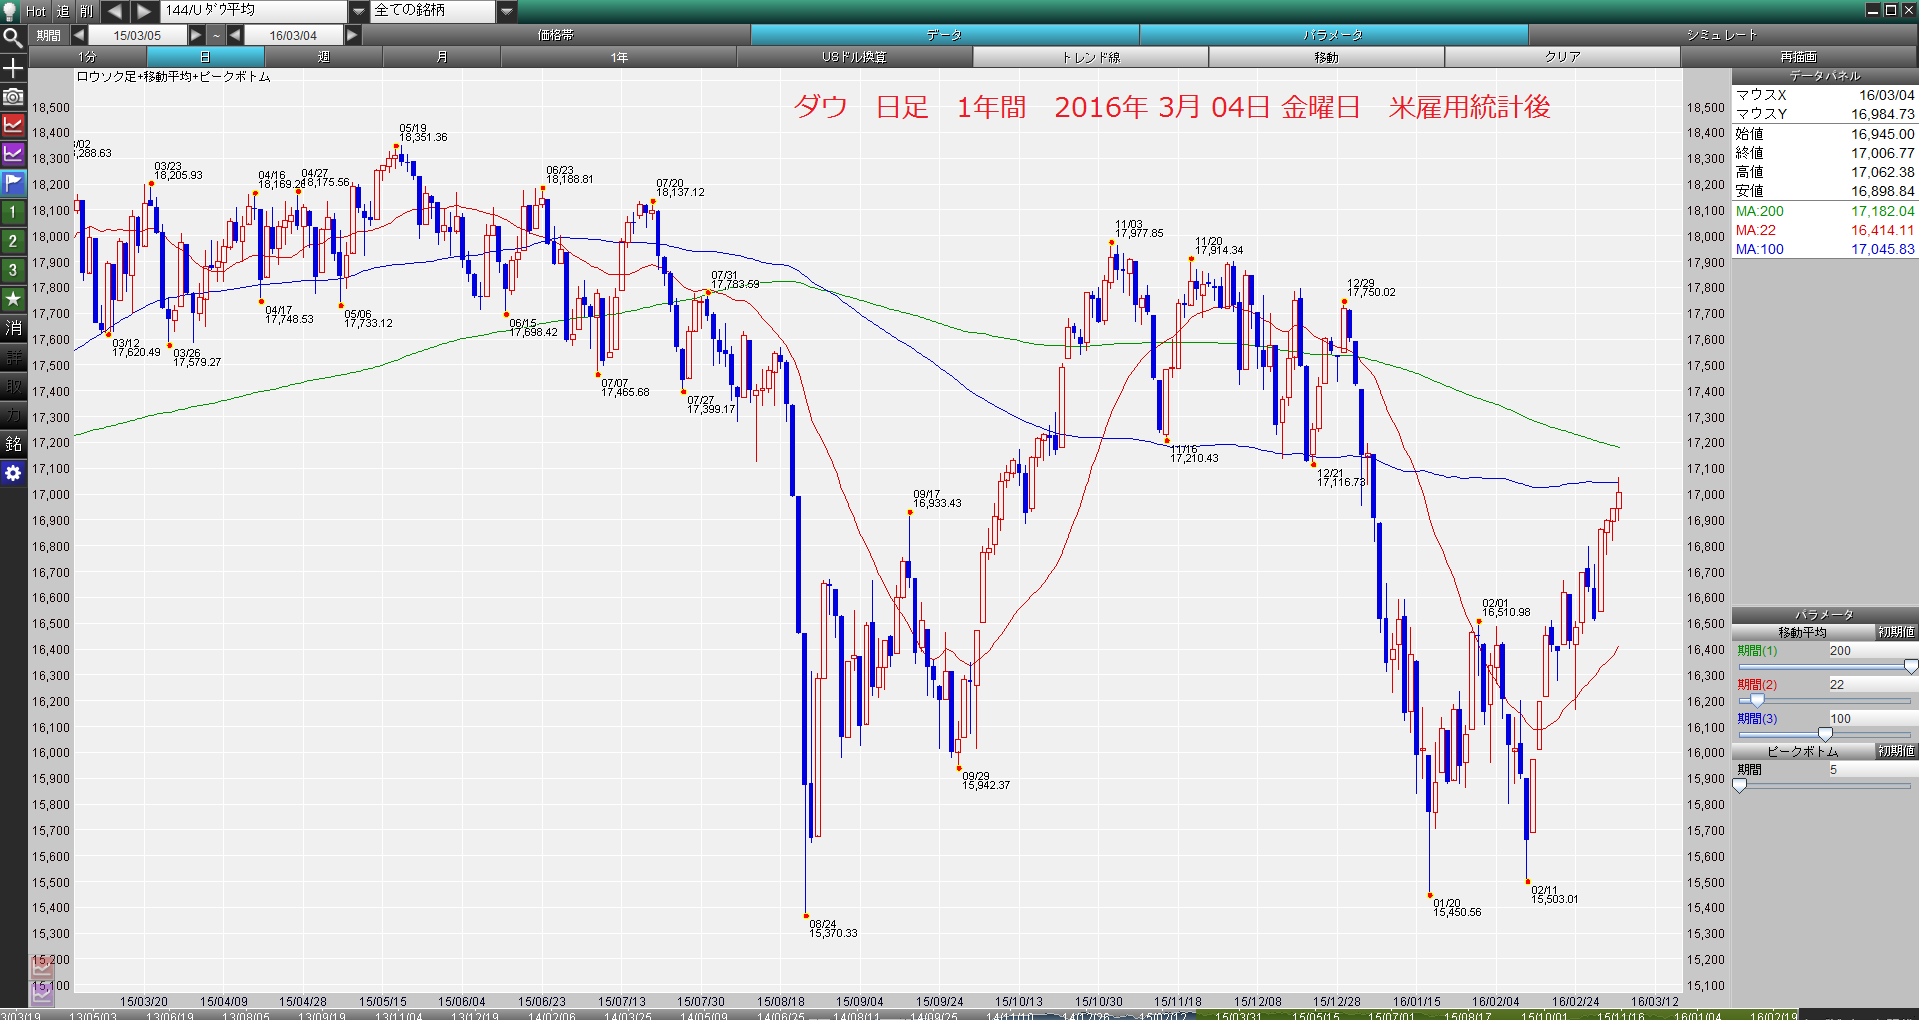Image resolution: width=1919 pixels, height=1020 pixels.
Task: Click the 期間(2) slider handle
Action: (x=1757, y=701)
